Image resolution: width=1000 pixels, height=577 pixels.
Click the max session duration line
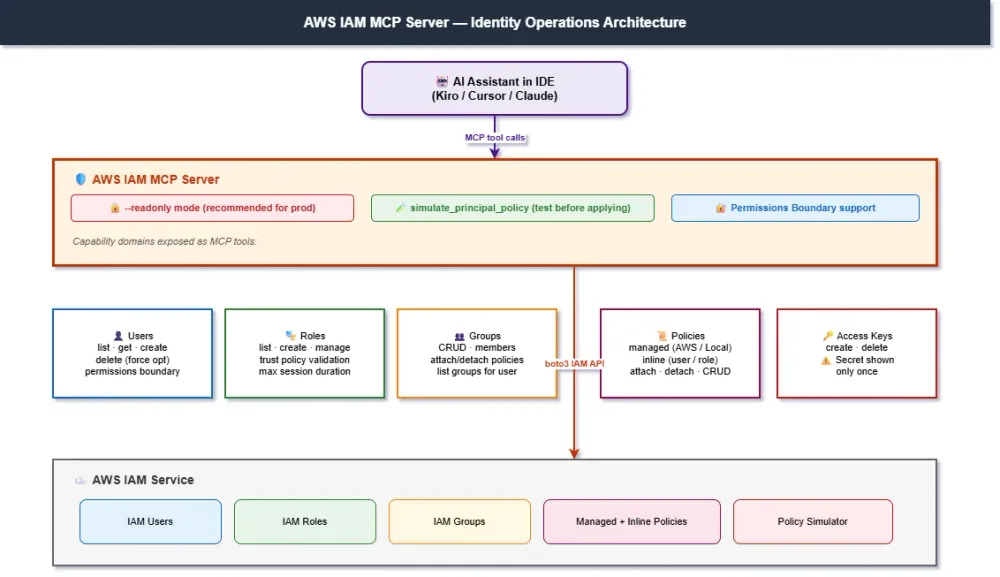305,372
